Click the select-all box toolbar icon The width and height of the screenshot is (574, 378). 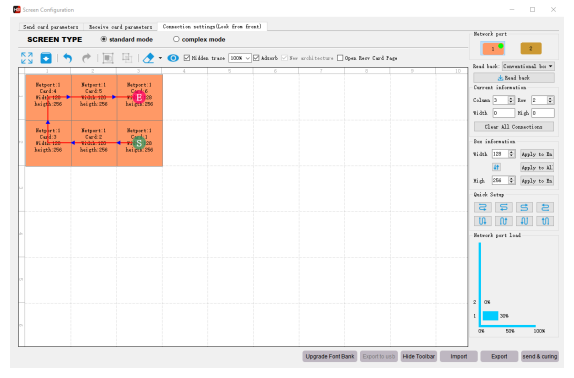[108, 58]
